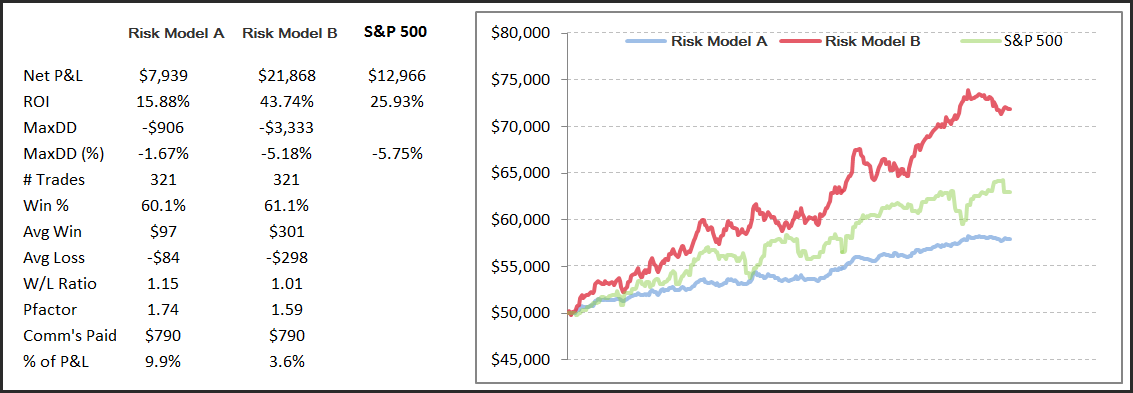Click the $65,000 axis label
Screen dimensions: 1133x393
(520, 173)
